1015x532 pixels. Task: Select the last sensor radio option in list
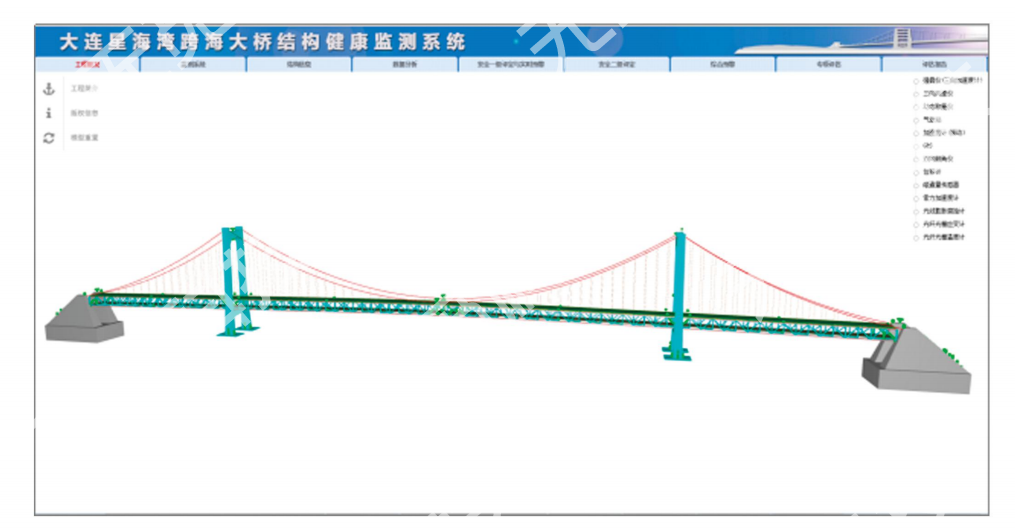click(x=916, y=237)
